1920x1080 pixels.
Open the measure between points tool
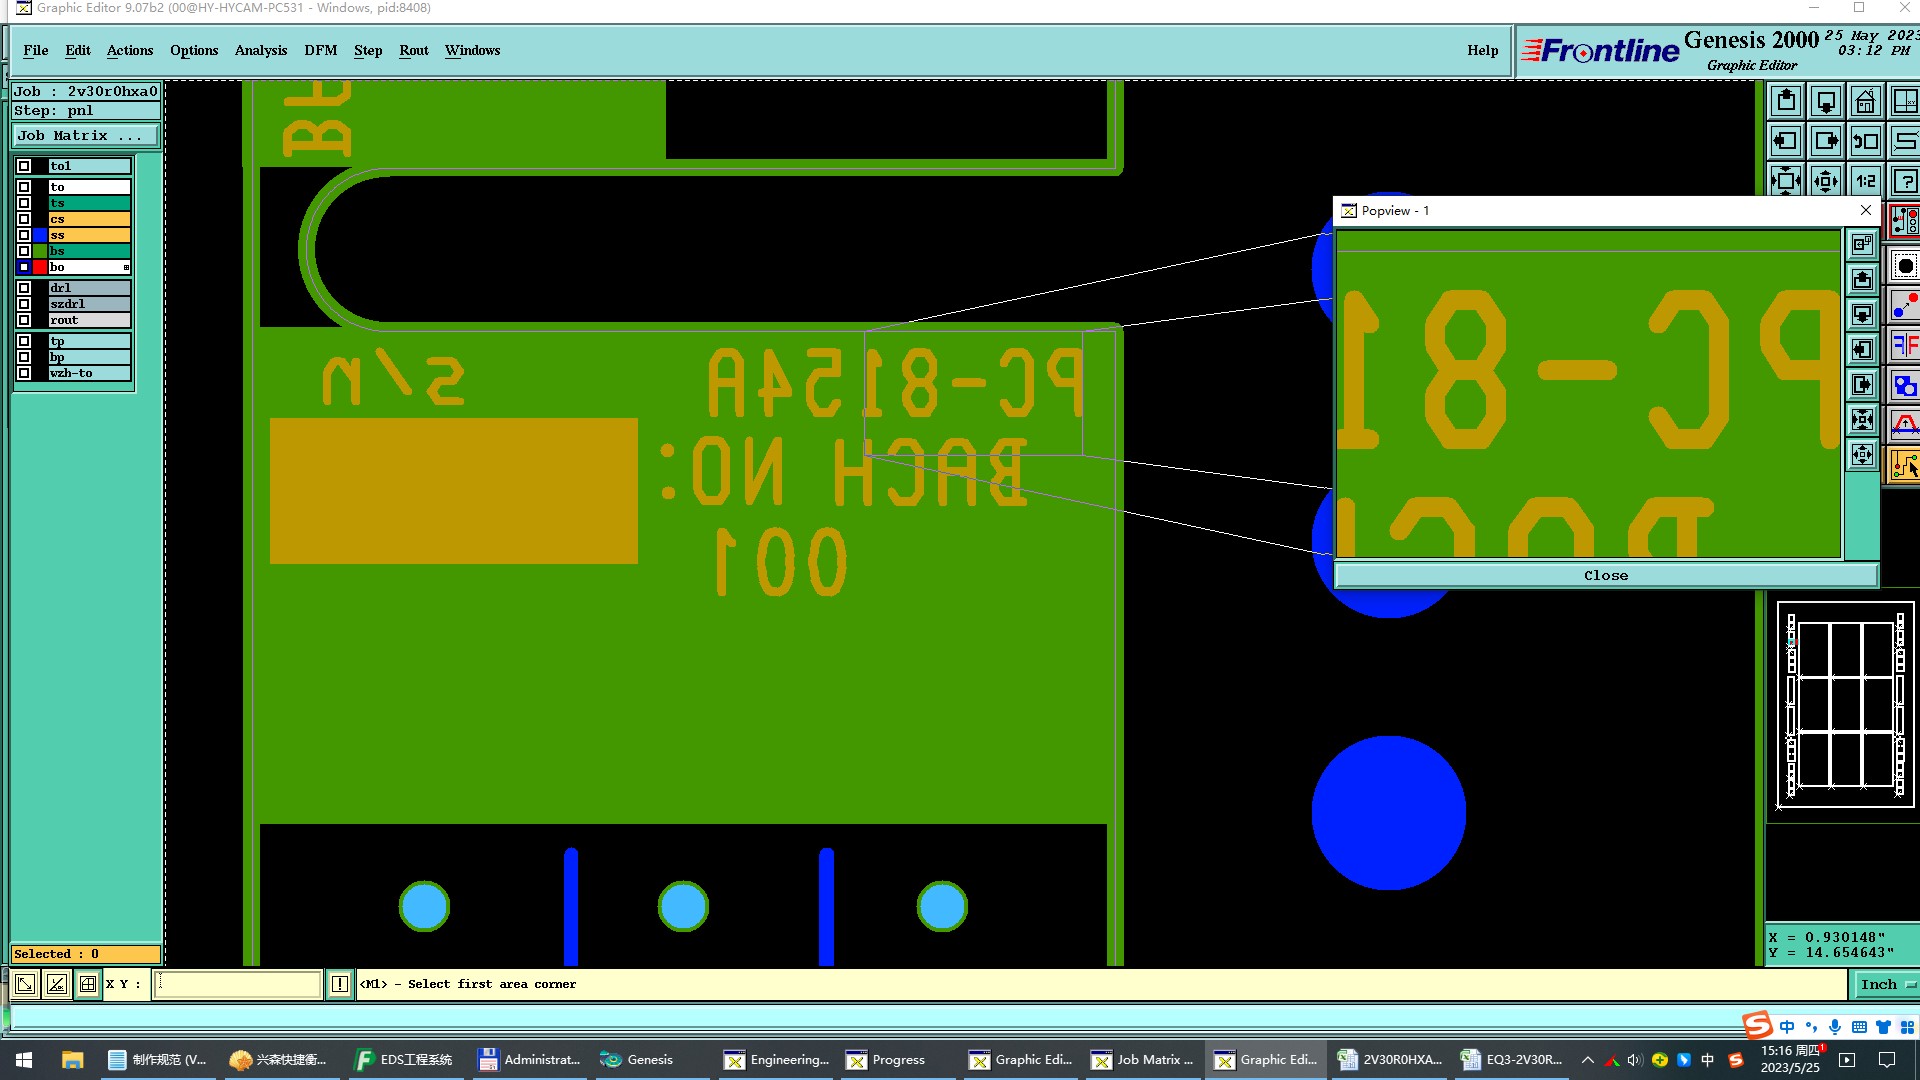point(1904,306)
